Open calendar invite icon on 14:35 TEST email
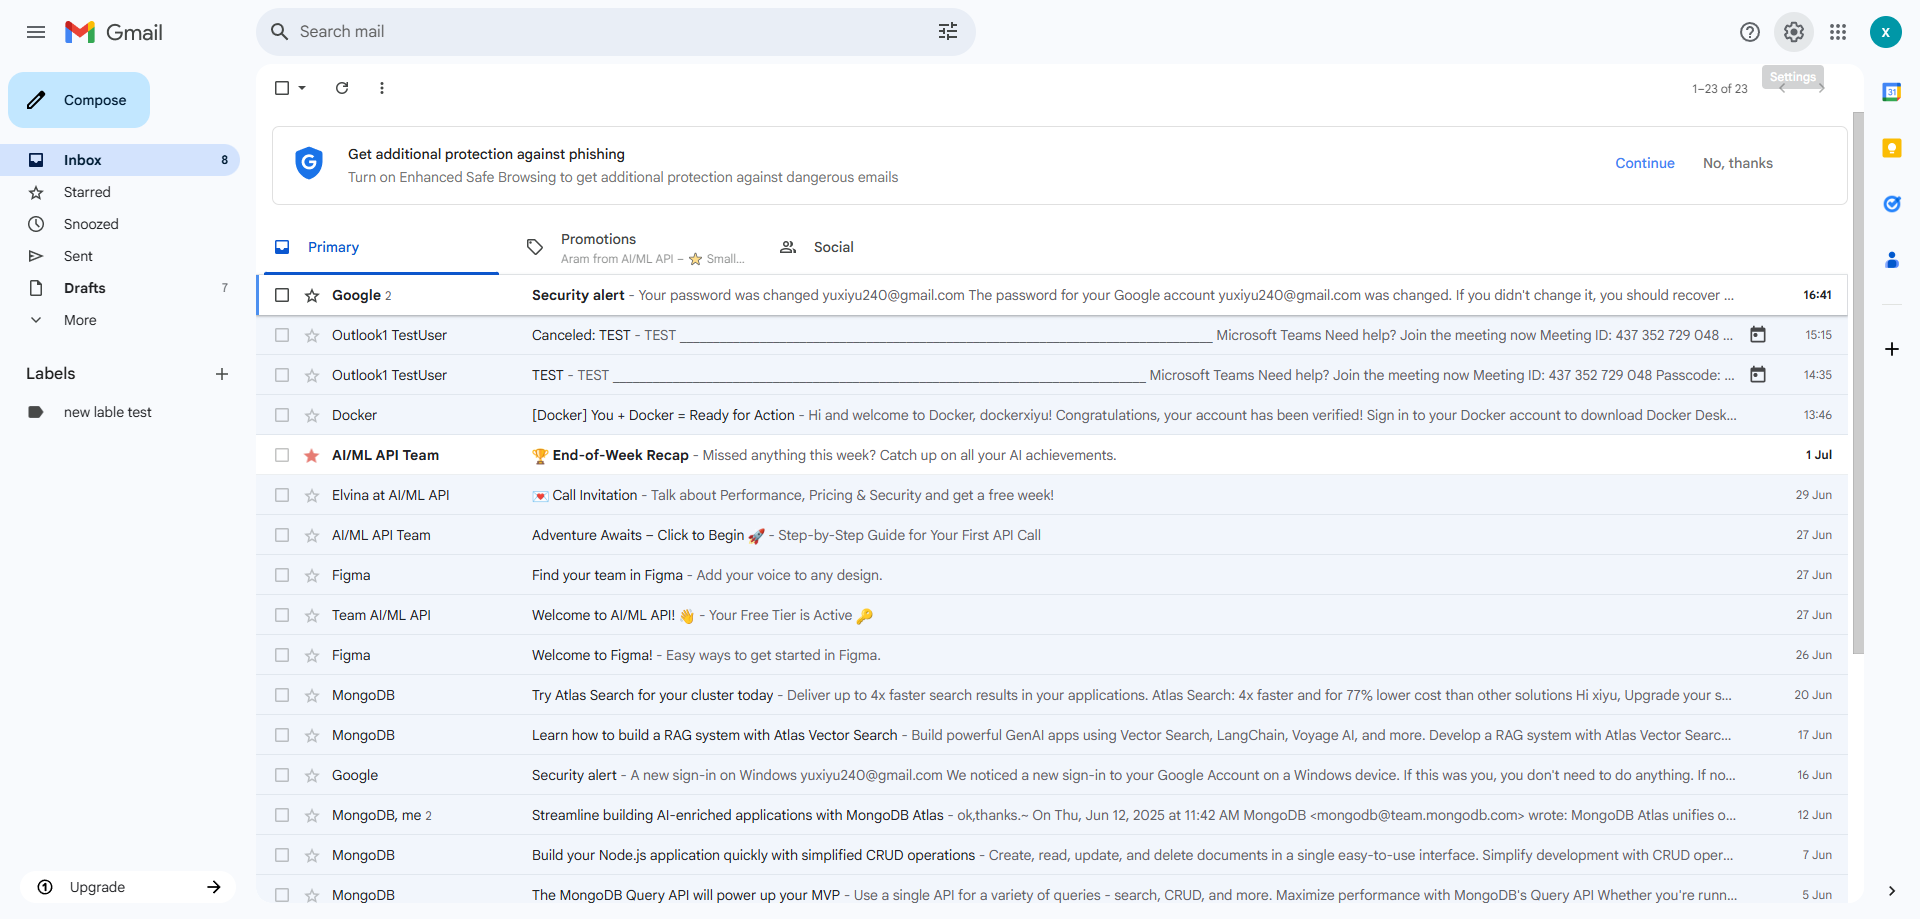1920x919 pixels. (1758, 375)
